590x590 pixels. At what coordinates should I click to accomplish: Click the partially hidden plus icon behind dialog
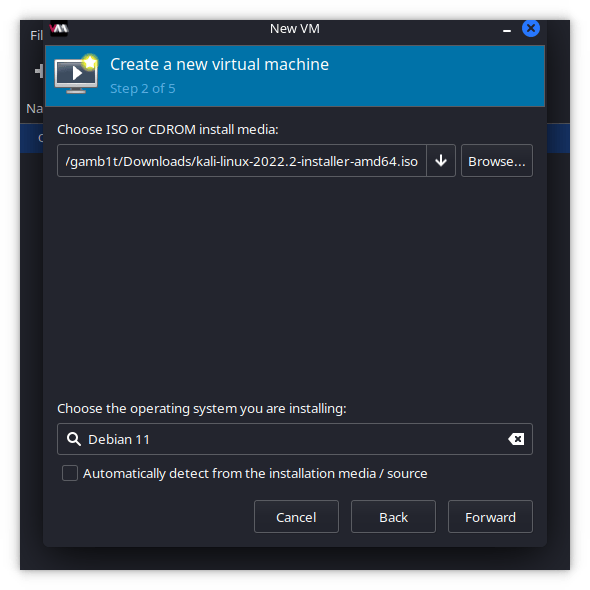tap(39, 71)
